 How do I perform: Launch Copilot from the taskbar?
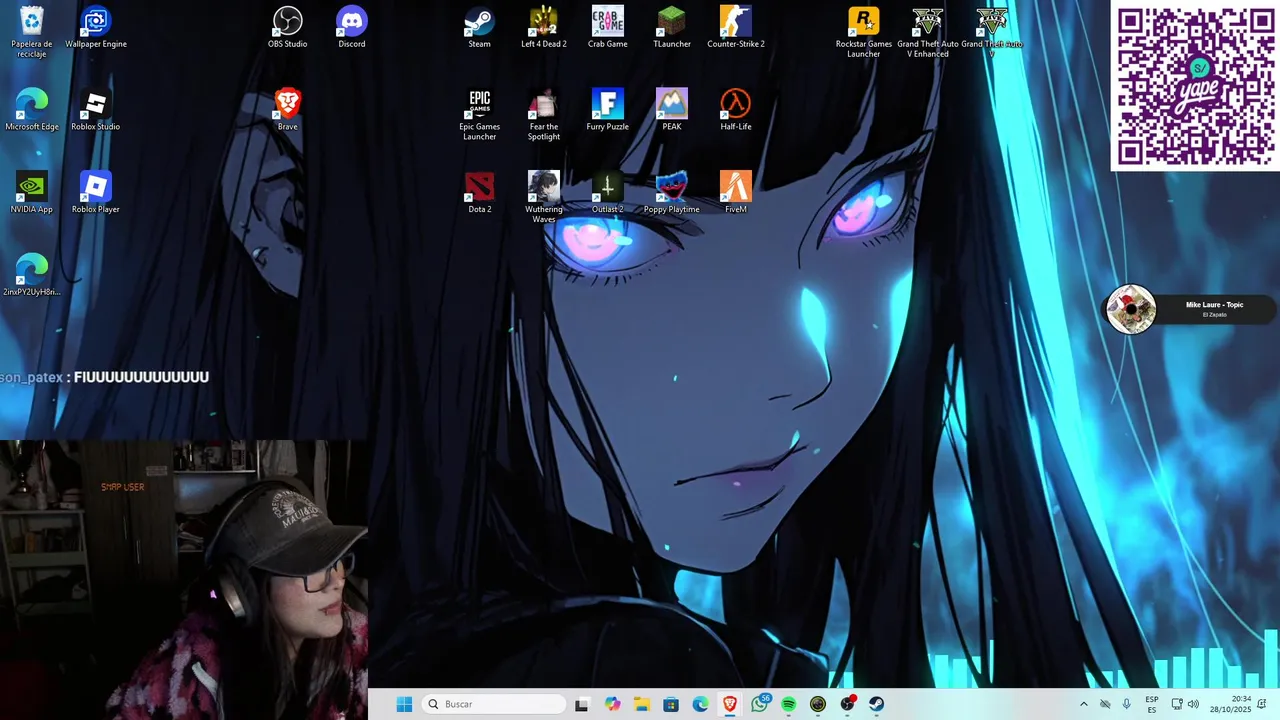pos(612,704)
